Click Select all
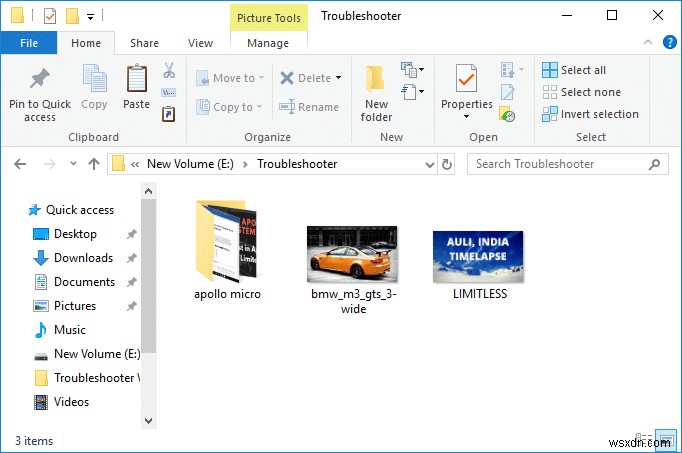682x453 pixels. click(x=574, y=70)
